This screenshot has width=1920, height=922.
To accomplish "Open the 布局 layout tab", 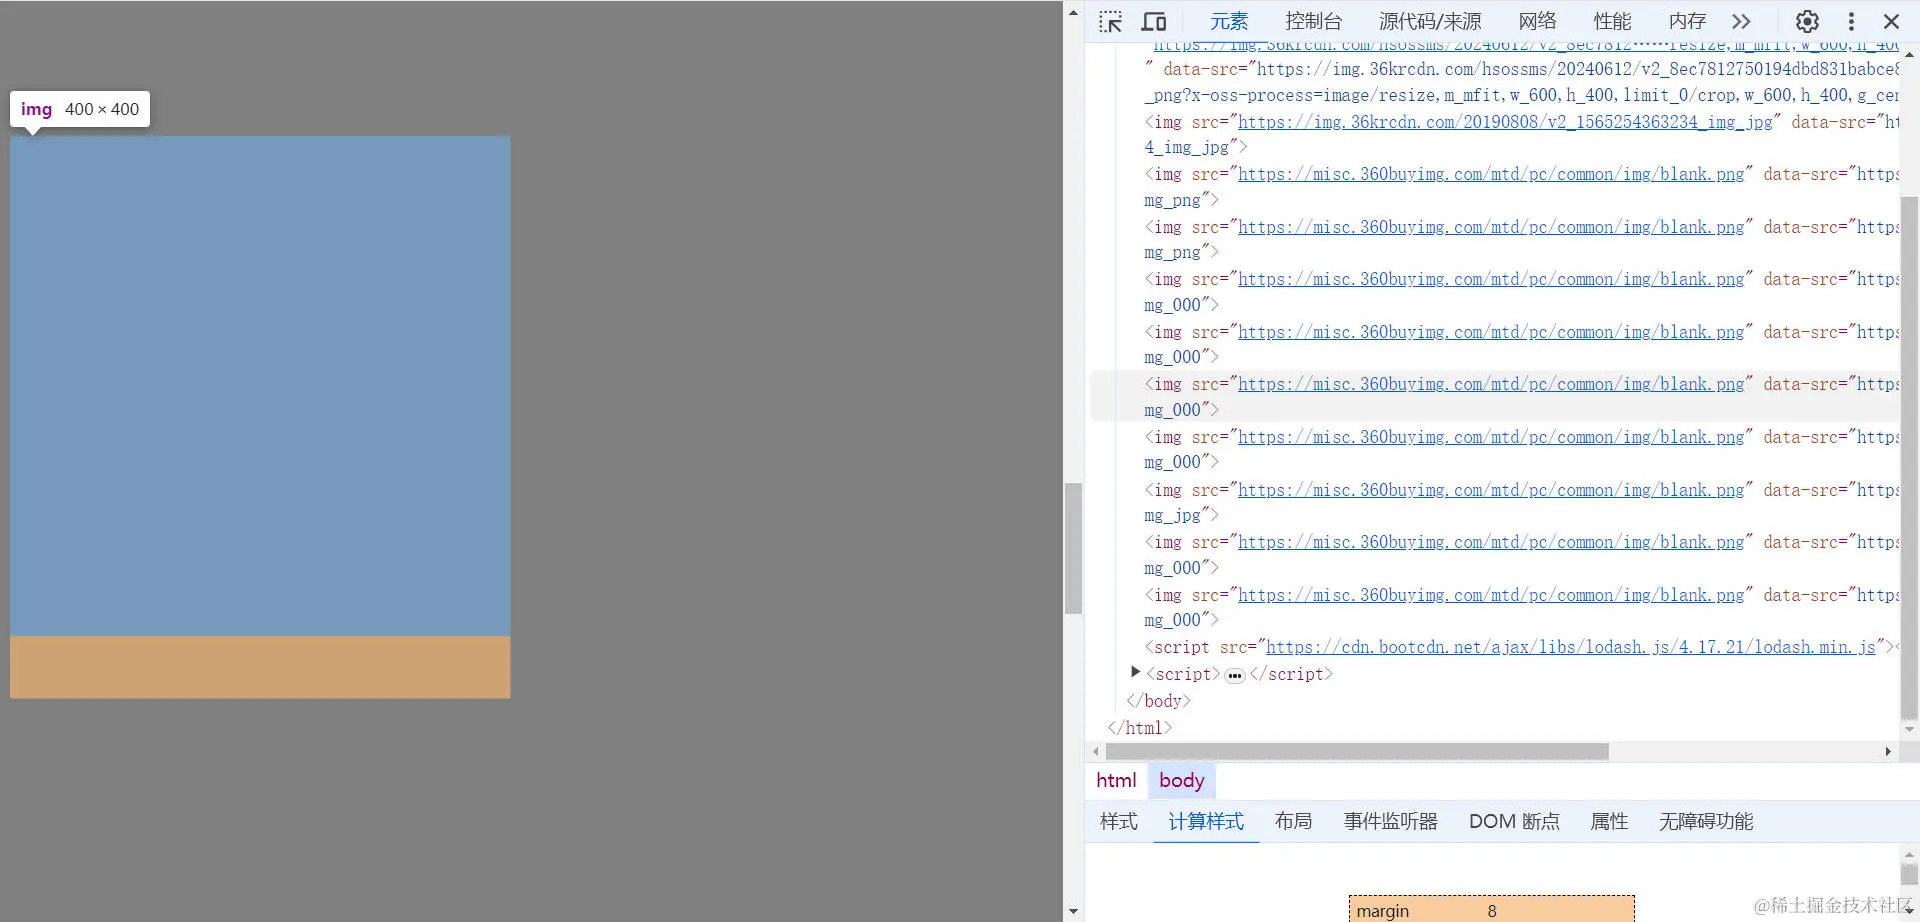I will coord(1293,821).
